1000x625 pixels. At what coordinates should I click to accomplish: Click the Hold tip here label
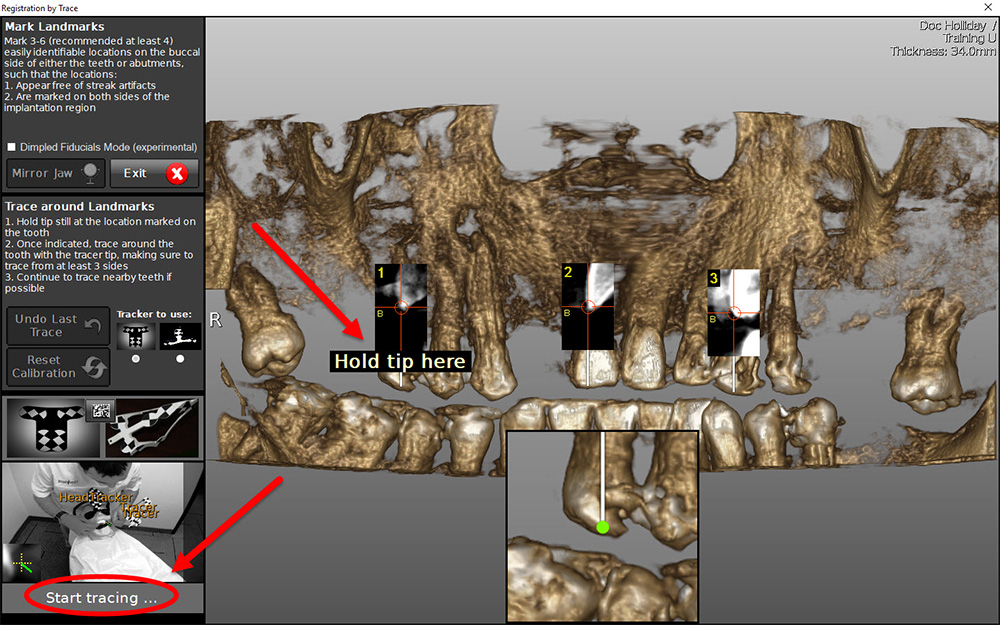tap(400, 361)
